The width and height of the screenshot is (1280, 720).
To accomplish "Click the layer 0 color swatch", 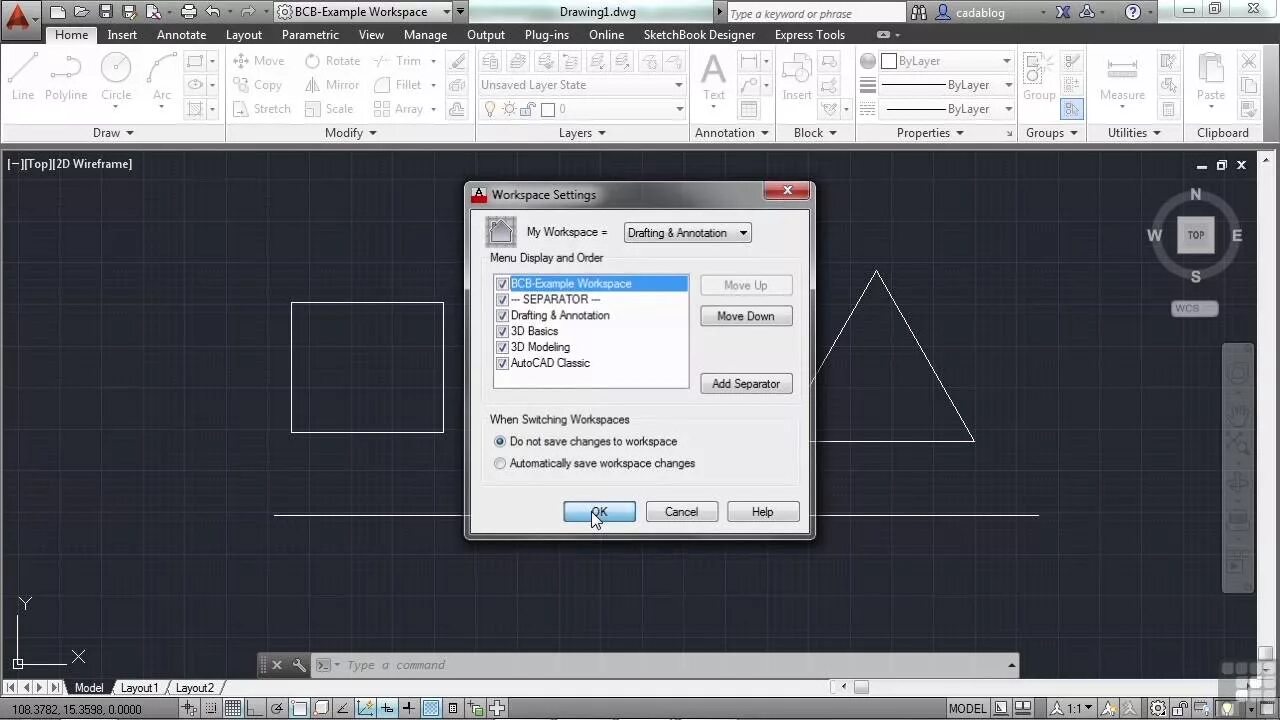I will [547, 109].
